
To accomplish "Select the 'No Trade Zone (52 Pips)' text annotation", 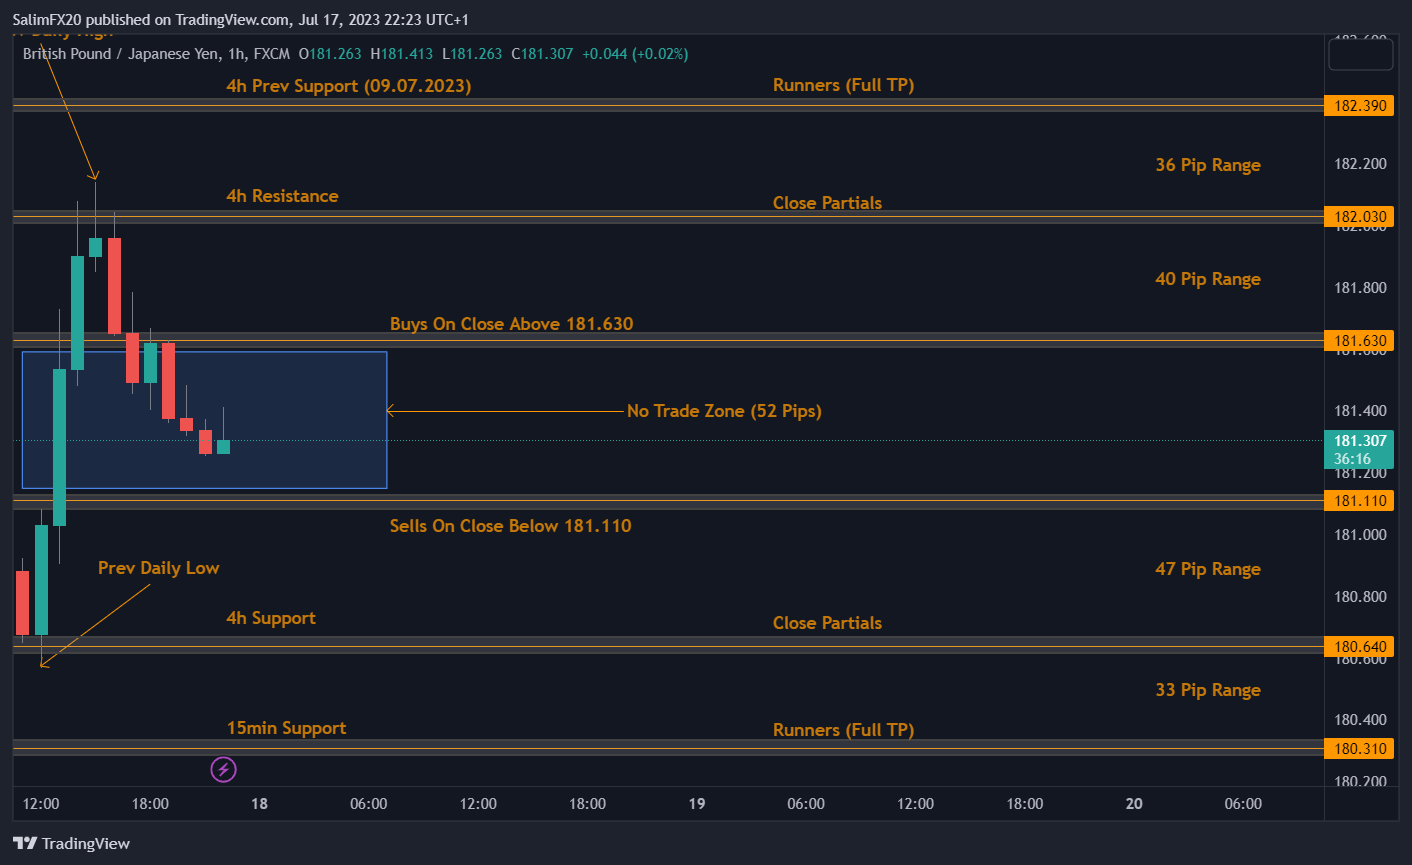I will point(724,411).
